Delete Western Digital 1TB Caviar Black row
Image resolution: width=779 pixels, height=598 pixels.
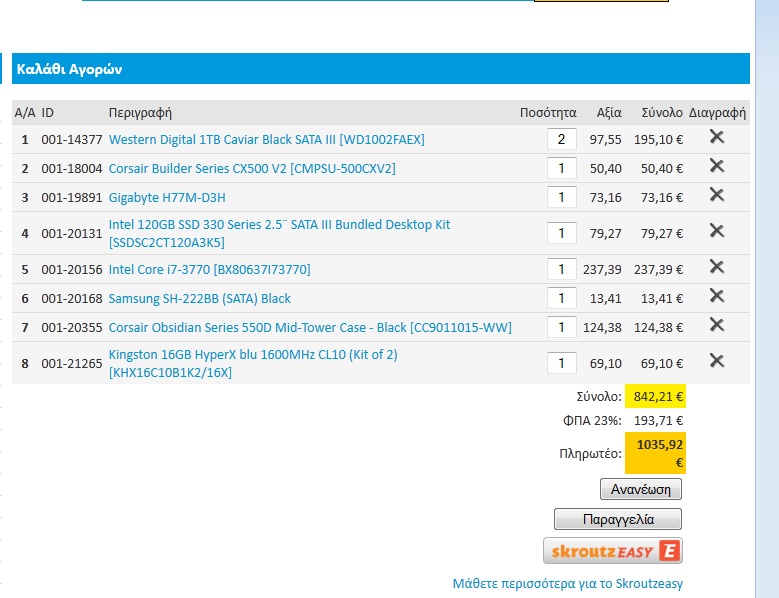(x=716, y=137)
